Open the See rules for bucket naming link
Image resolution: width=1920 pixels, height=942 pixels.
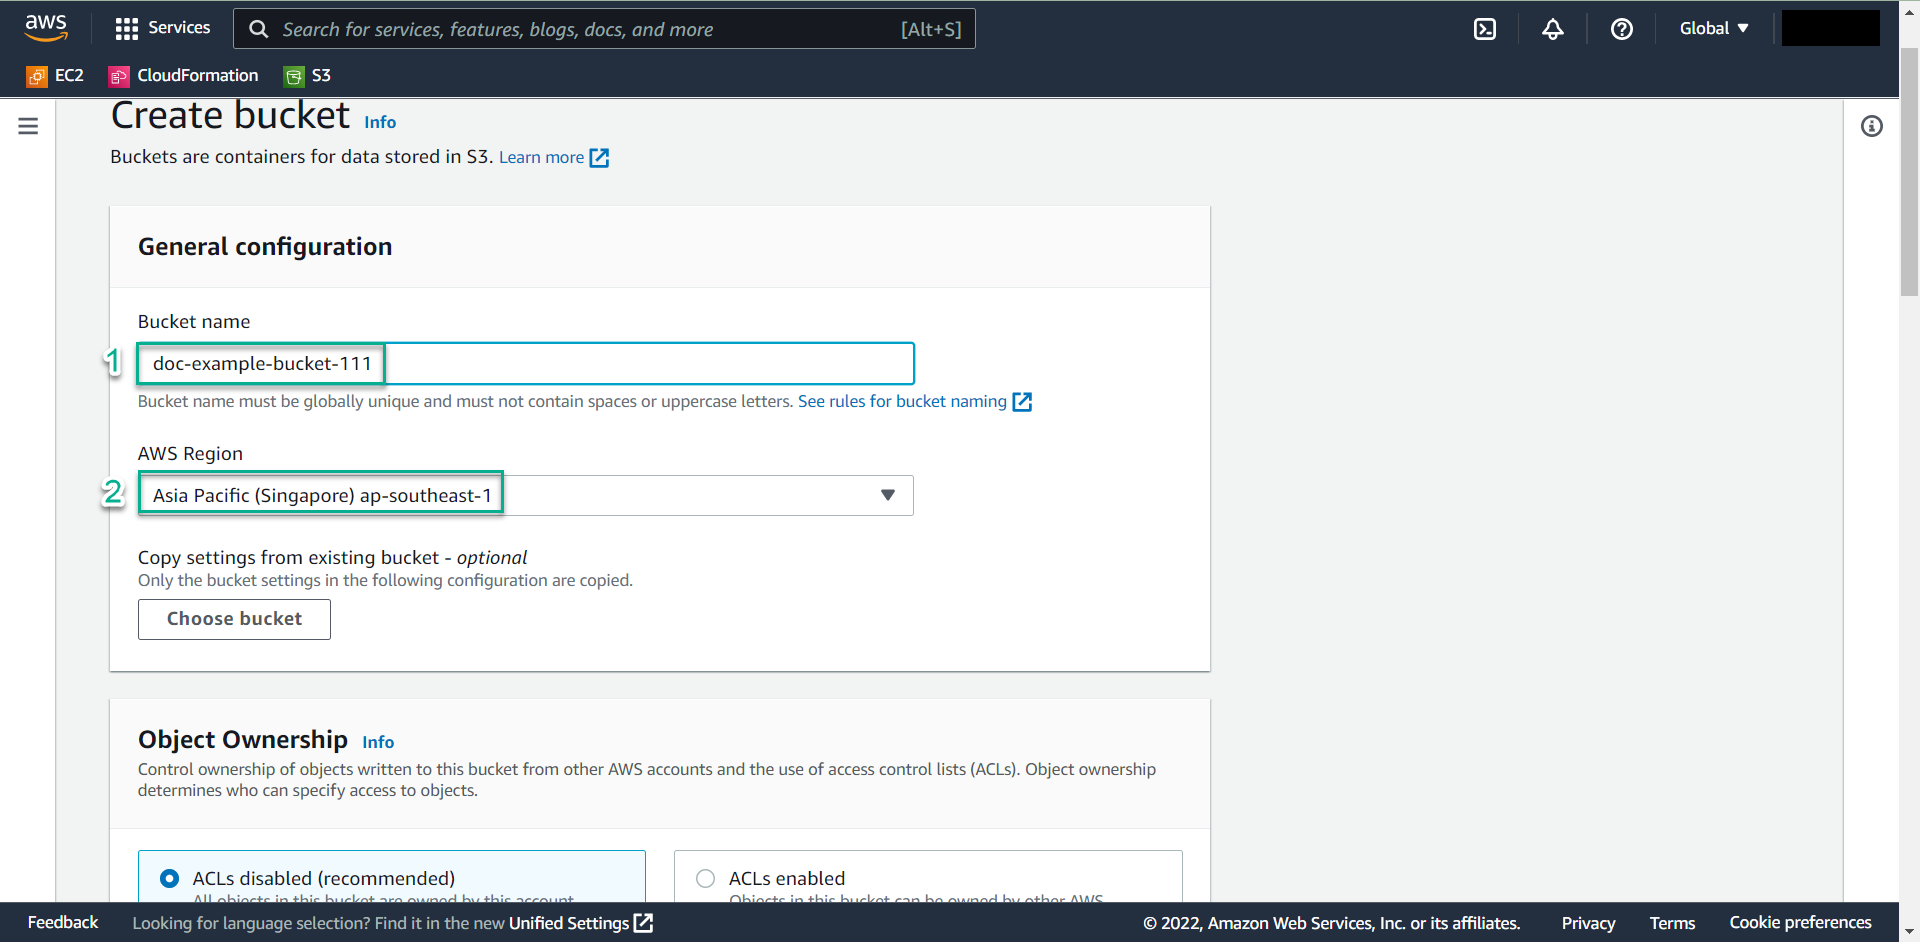click(902, 401)
